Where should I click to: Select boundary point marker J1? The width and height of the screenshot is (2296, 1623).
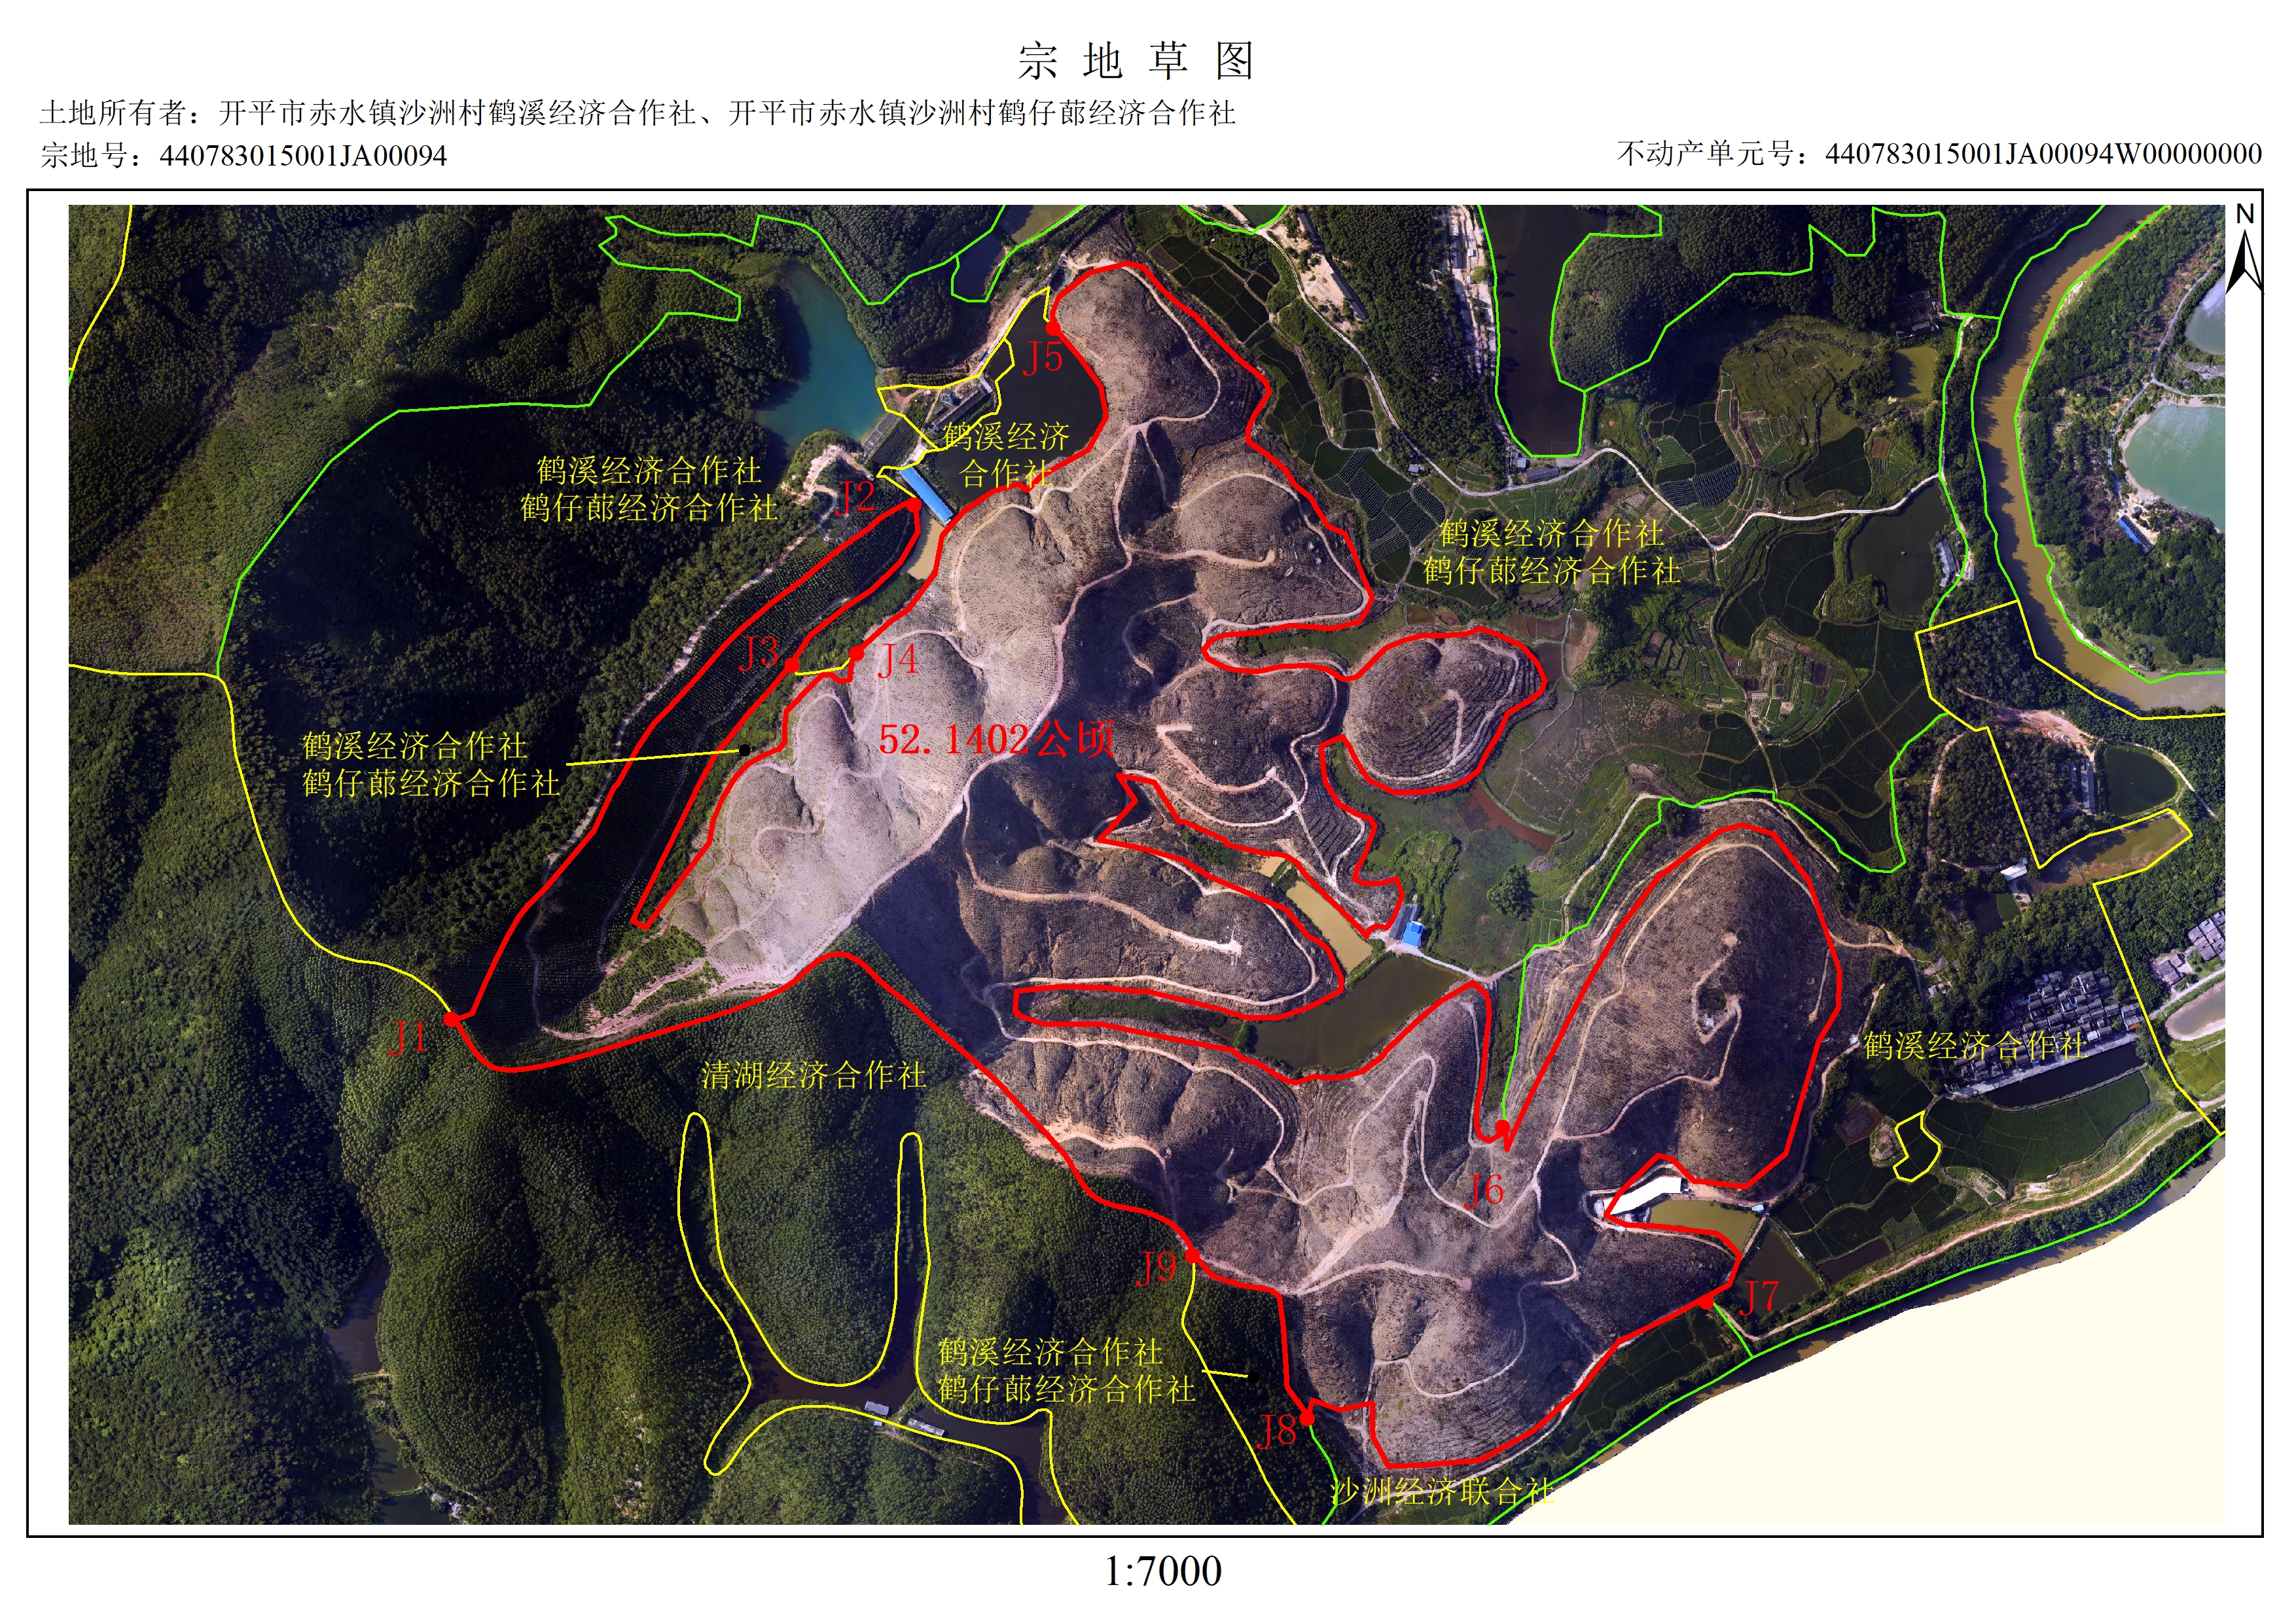451,1019
